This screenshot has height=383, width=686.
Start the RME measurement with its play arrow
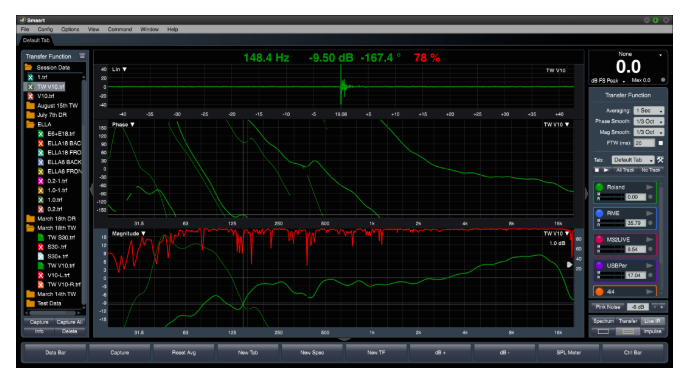649,213
